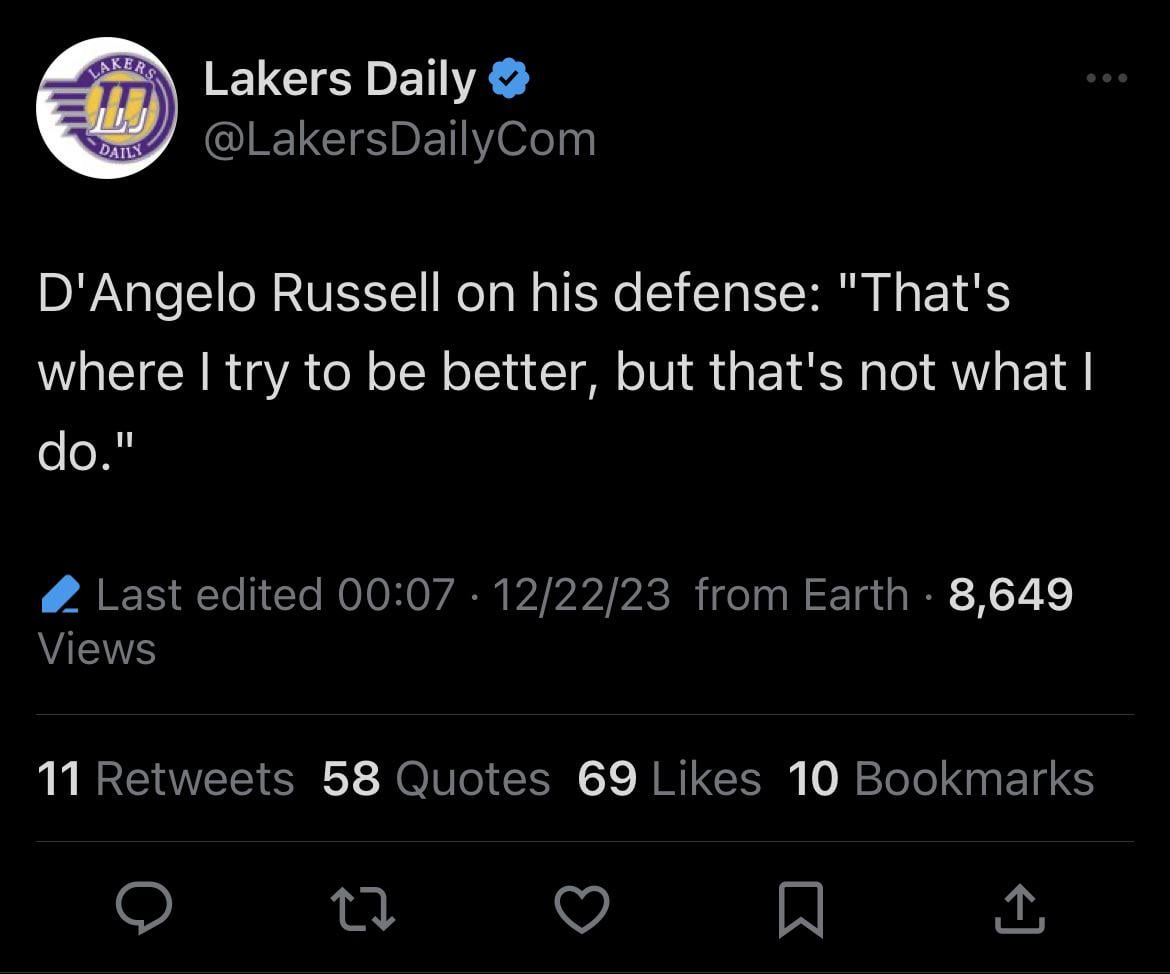The width and height of the screenshot is (1170, 974).
Task: Bookmark this tweet
Action: point(801,908)
